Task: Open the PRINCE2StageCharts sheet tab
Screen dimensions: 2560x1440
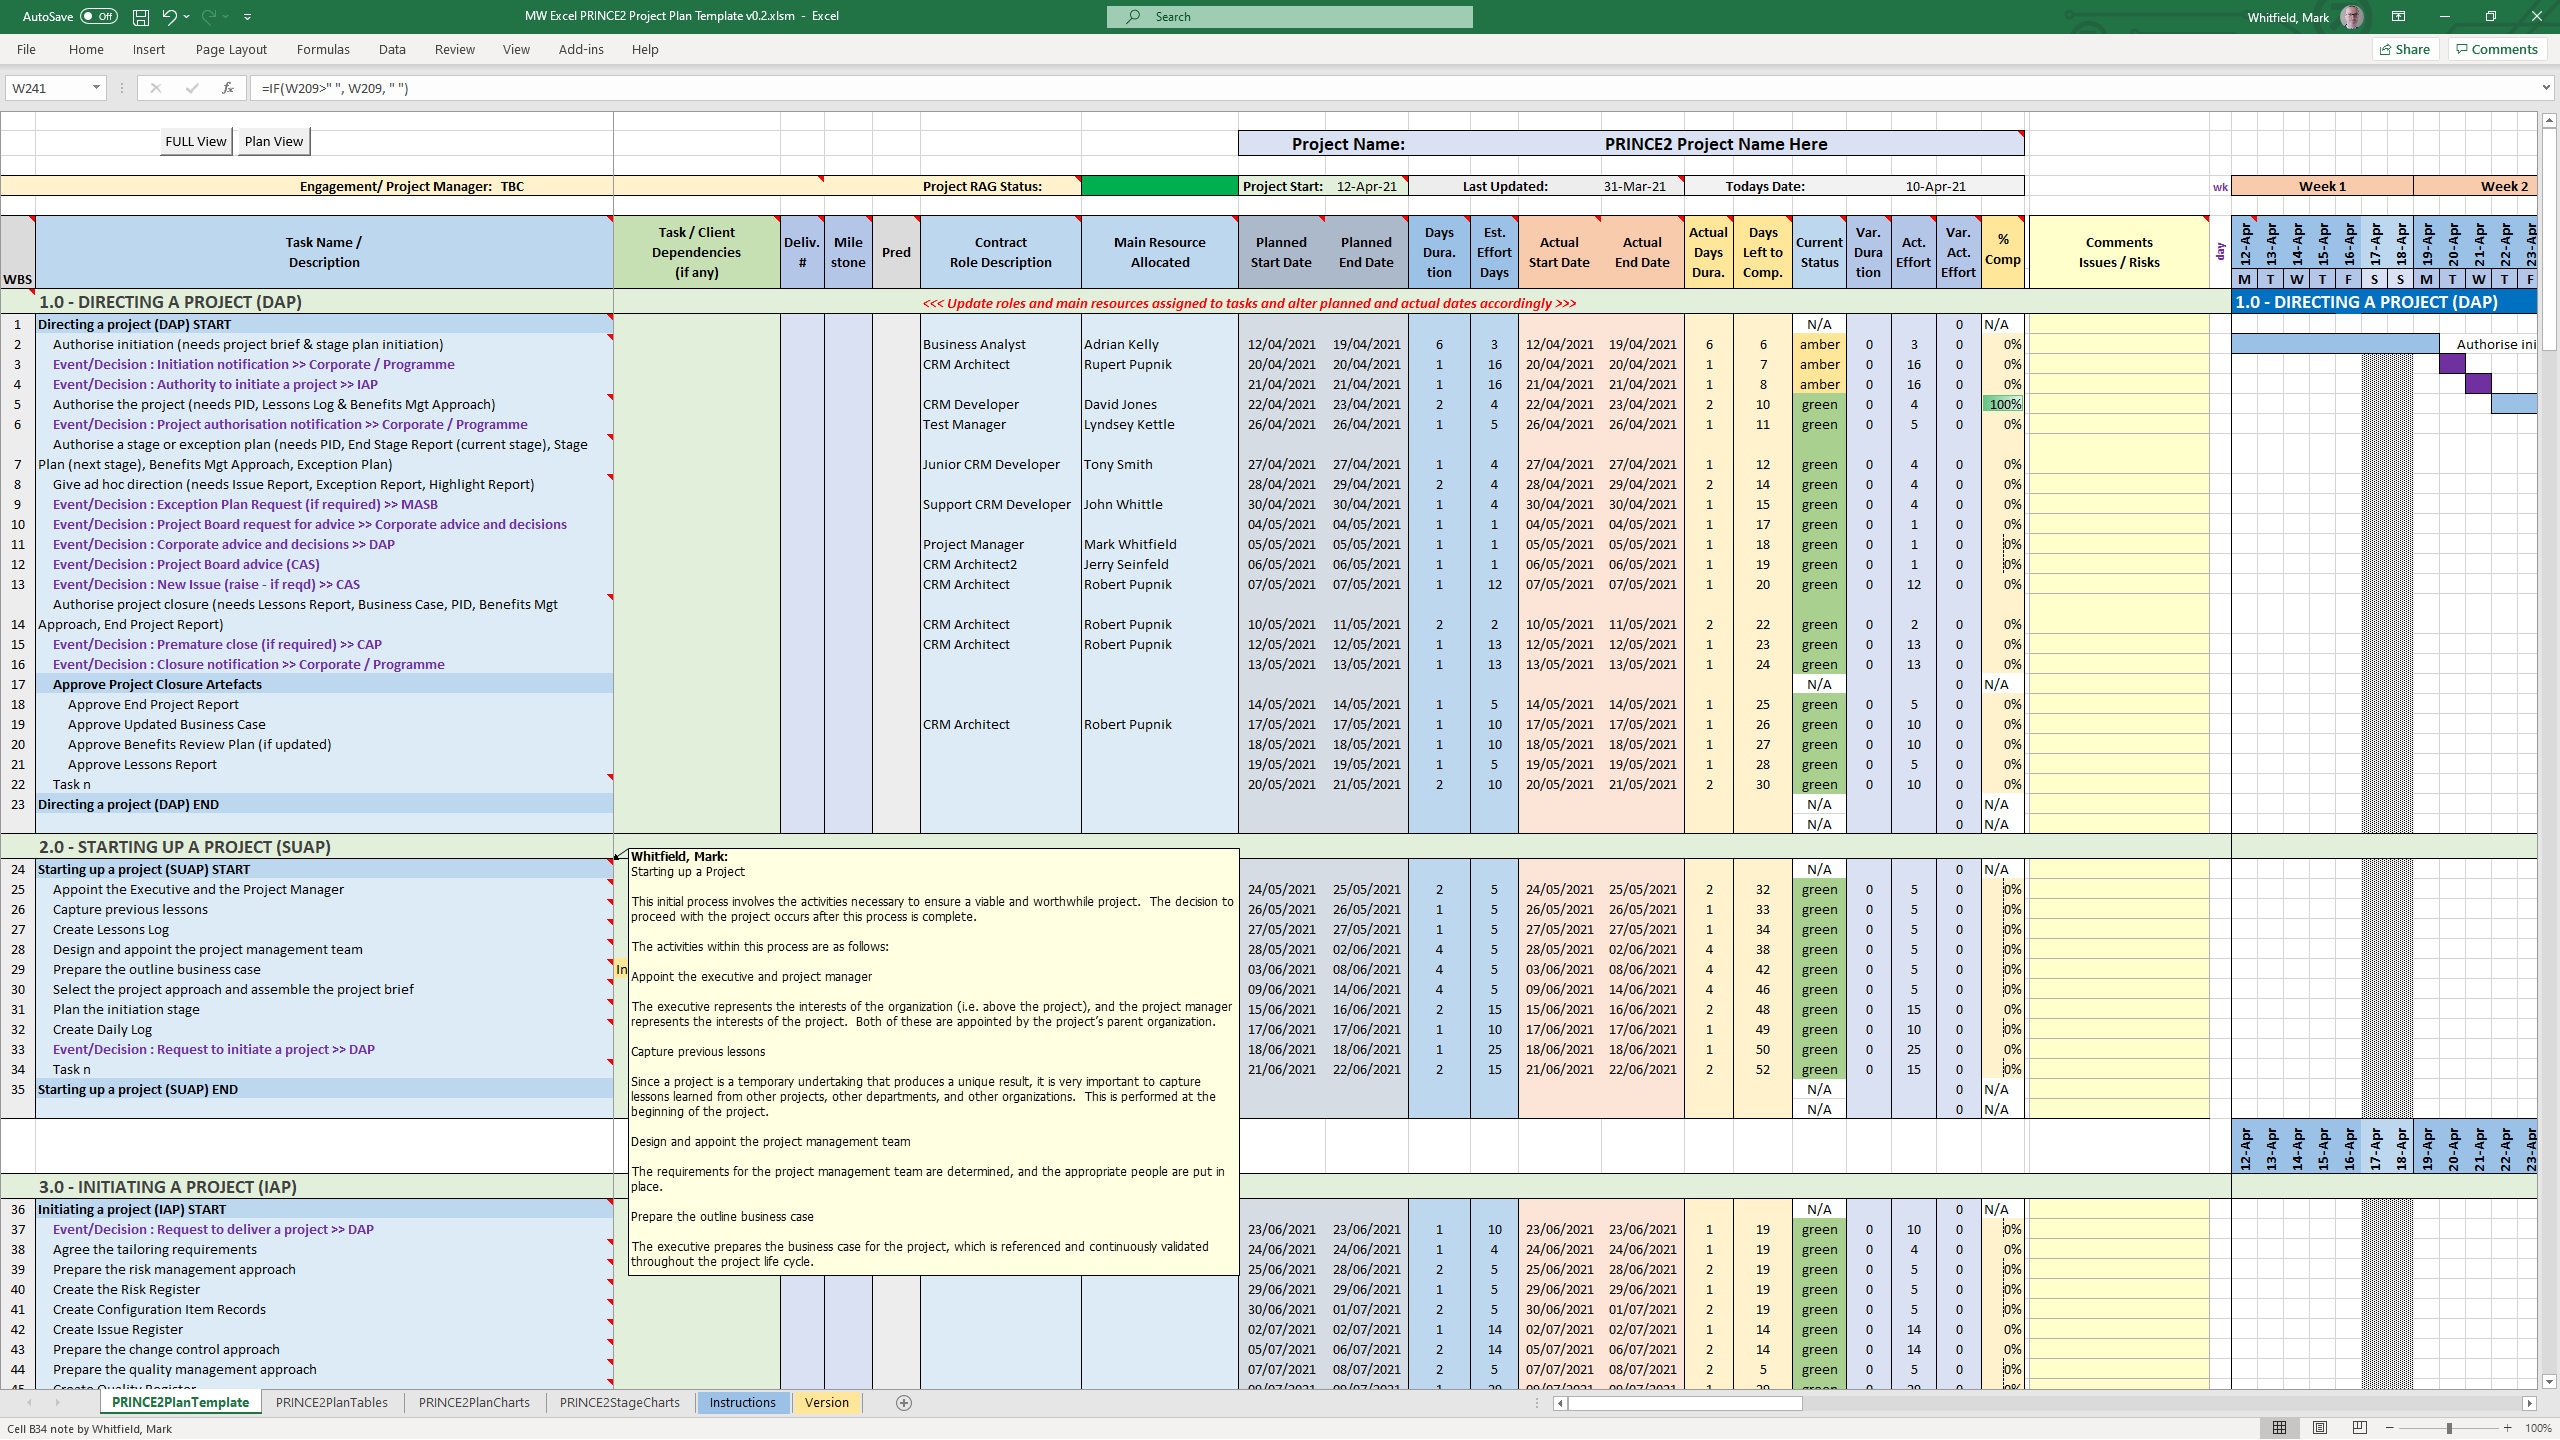Action: (620, 1402)
